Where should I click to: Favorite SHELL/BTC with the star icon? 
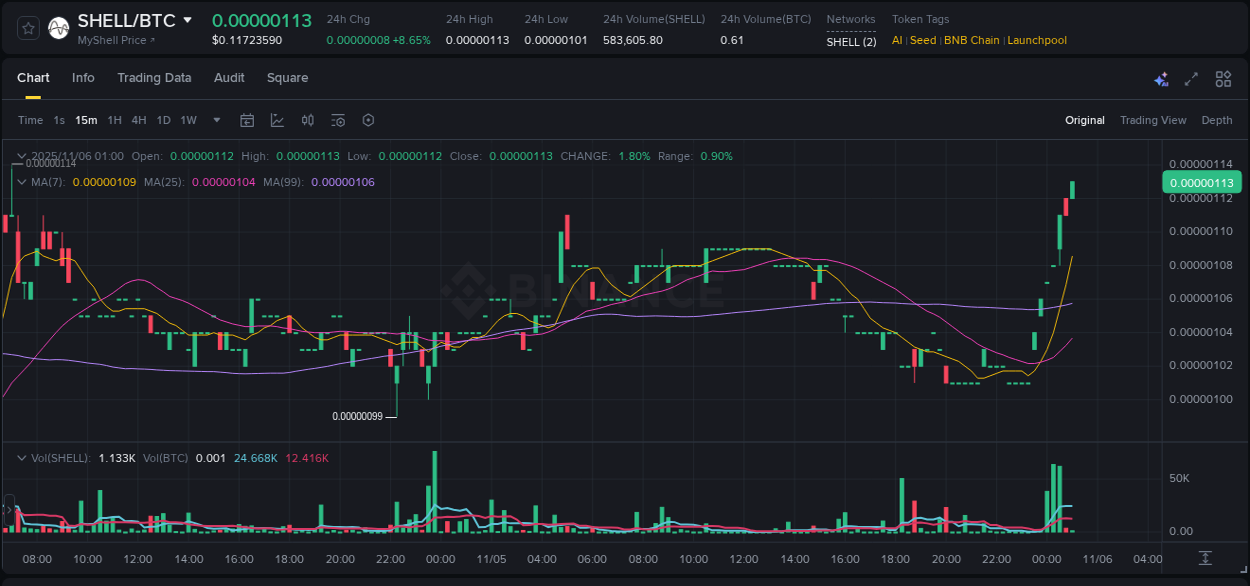pos(27,27)
